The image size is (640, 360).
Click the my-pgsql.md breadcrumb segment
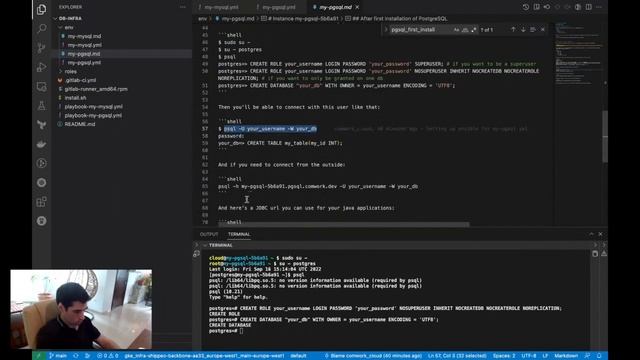tap(235, 19)
